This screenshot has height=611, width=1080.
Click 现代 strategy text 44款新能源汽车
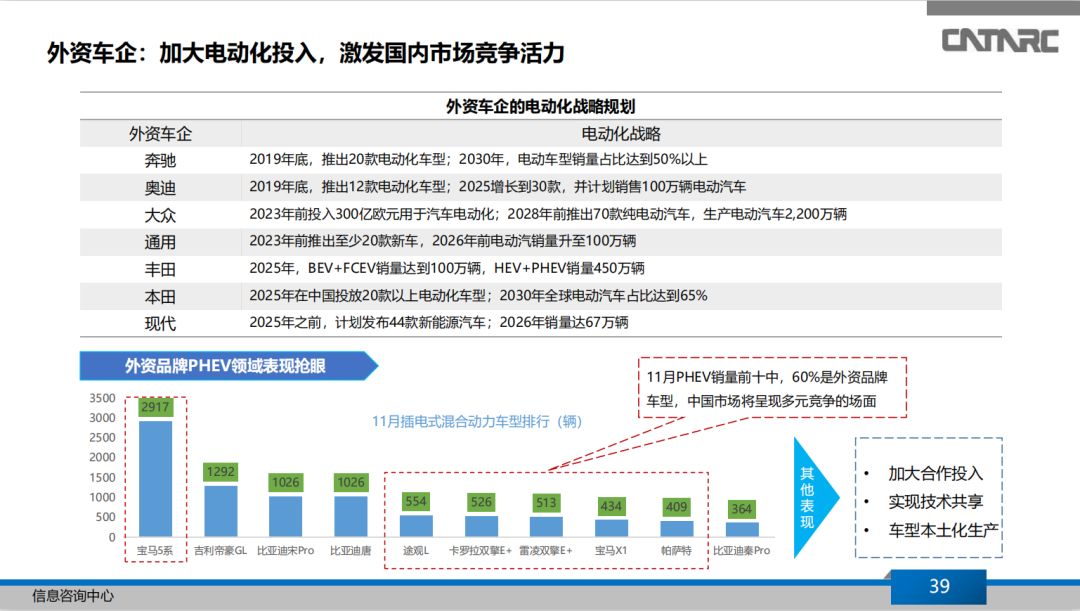438,322
